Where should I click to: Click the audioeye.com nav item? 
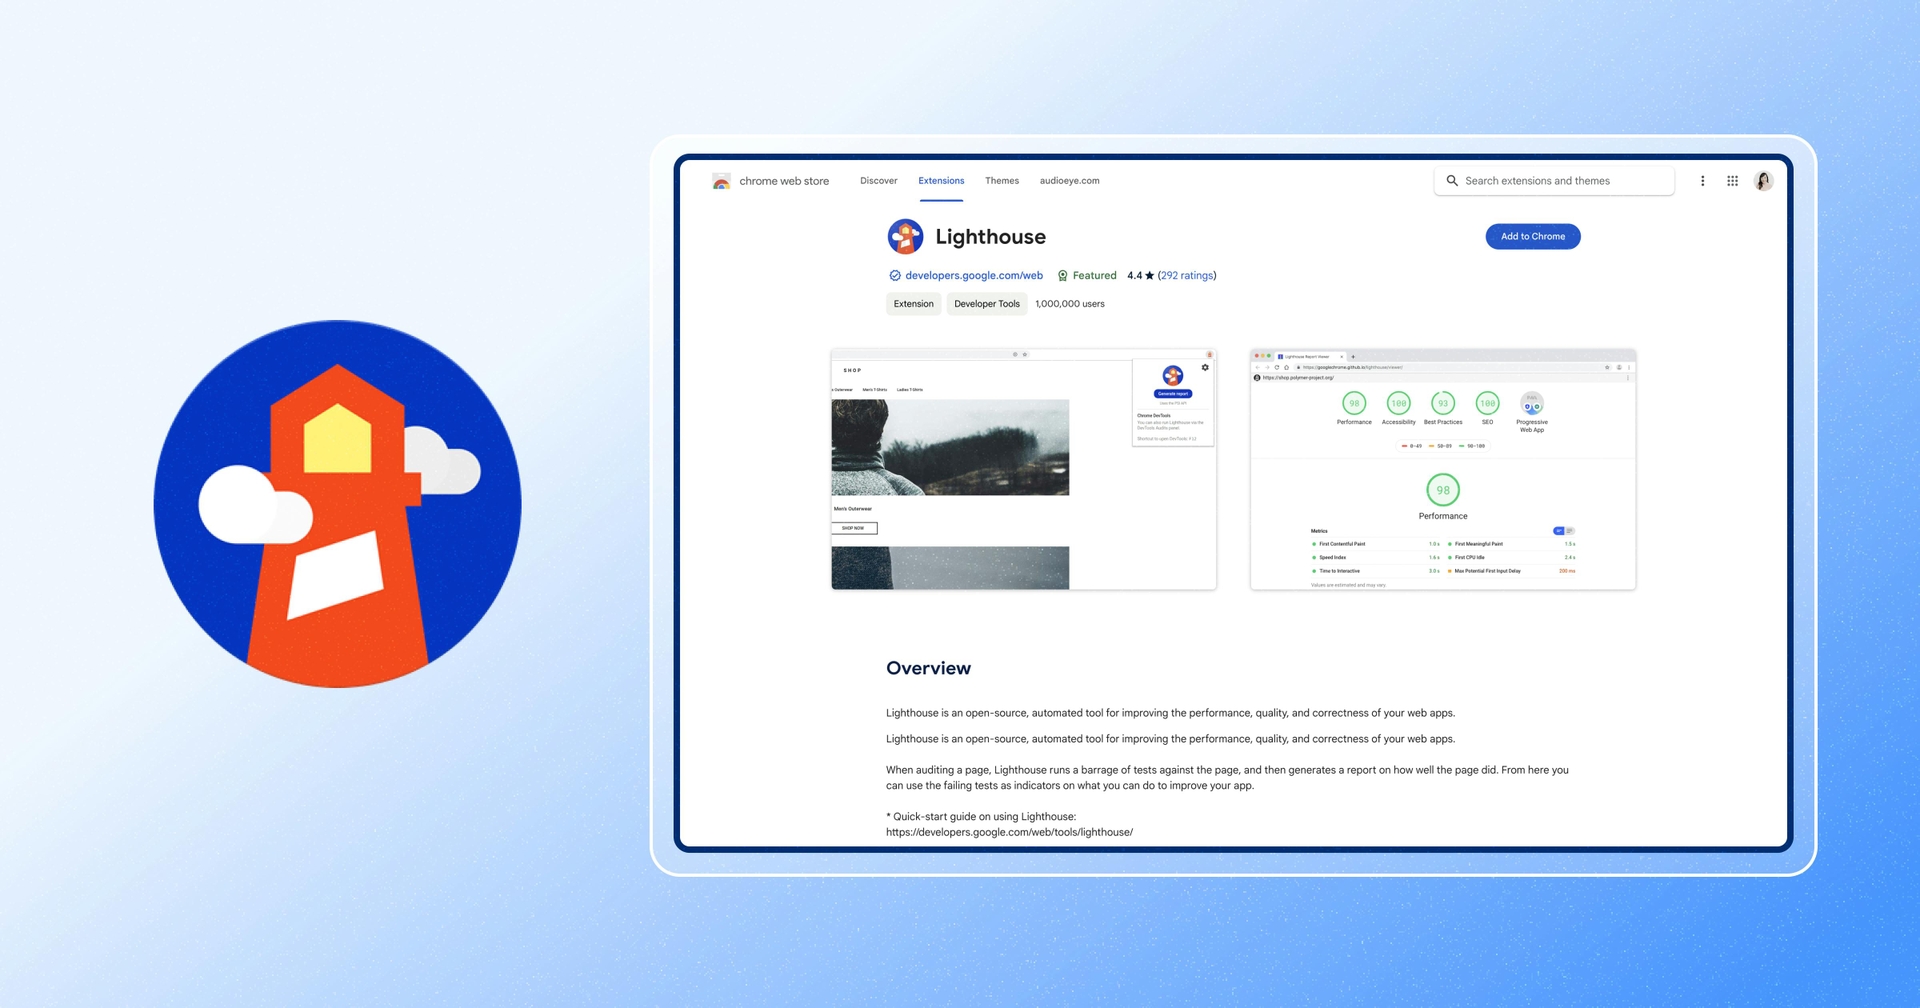pos(1069,181)
